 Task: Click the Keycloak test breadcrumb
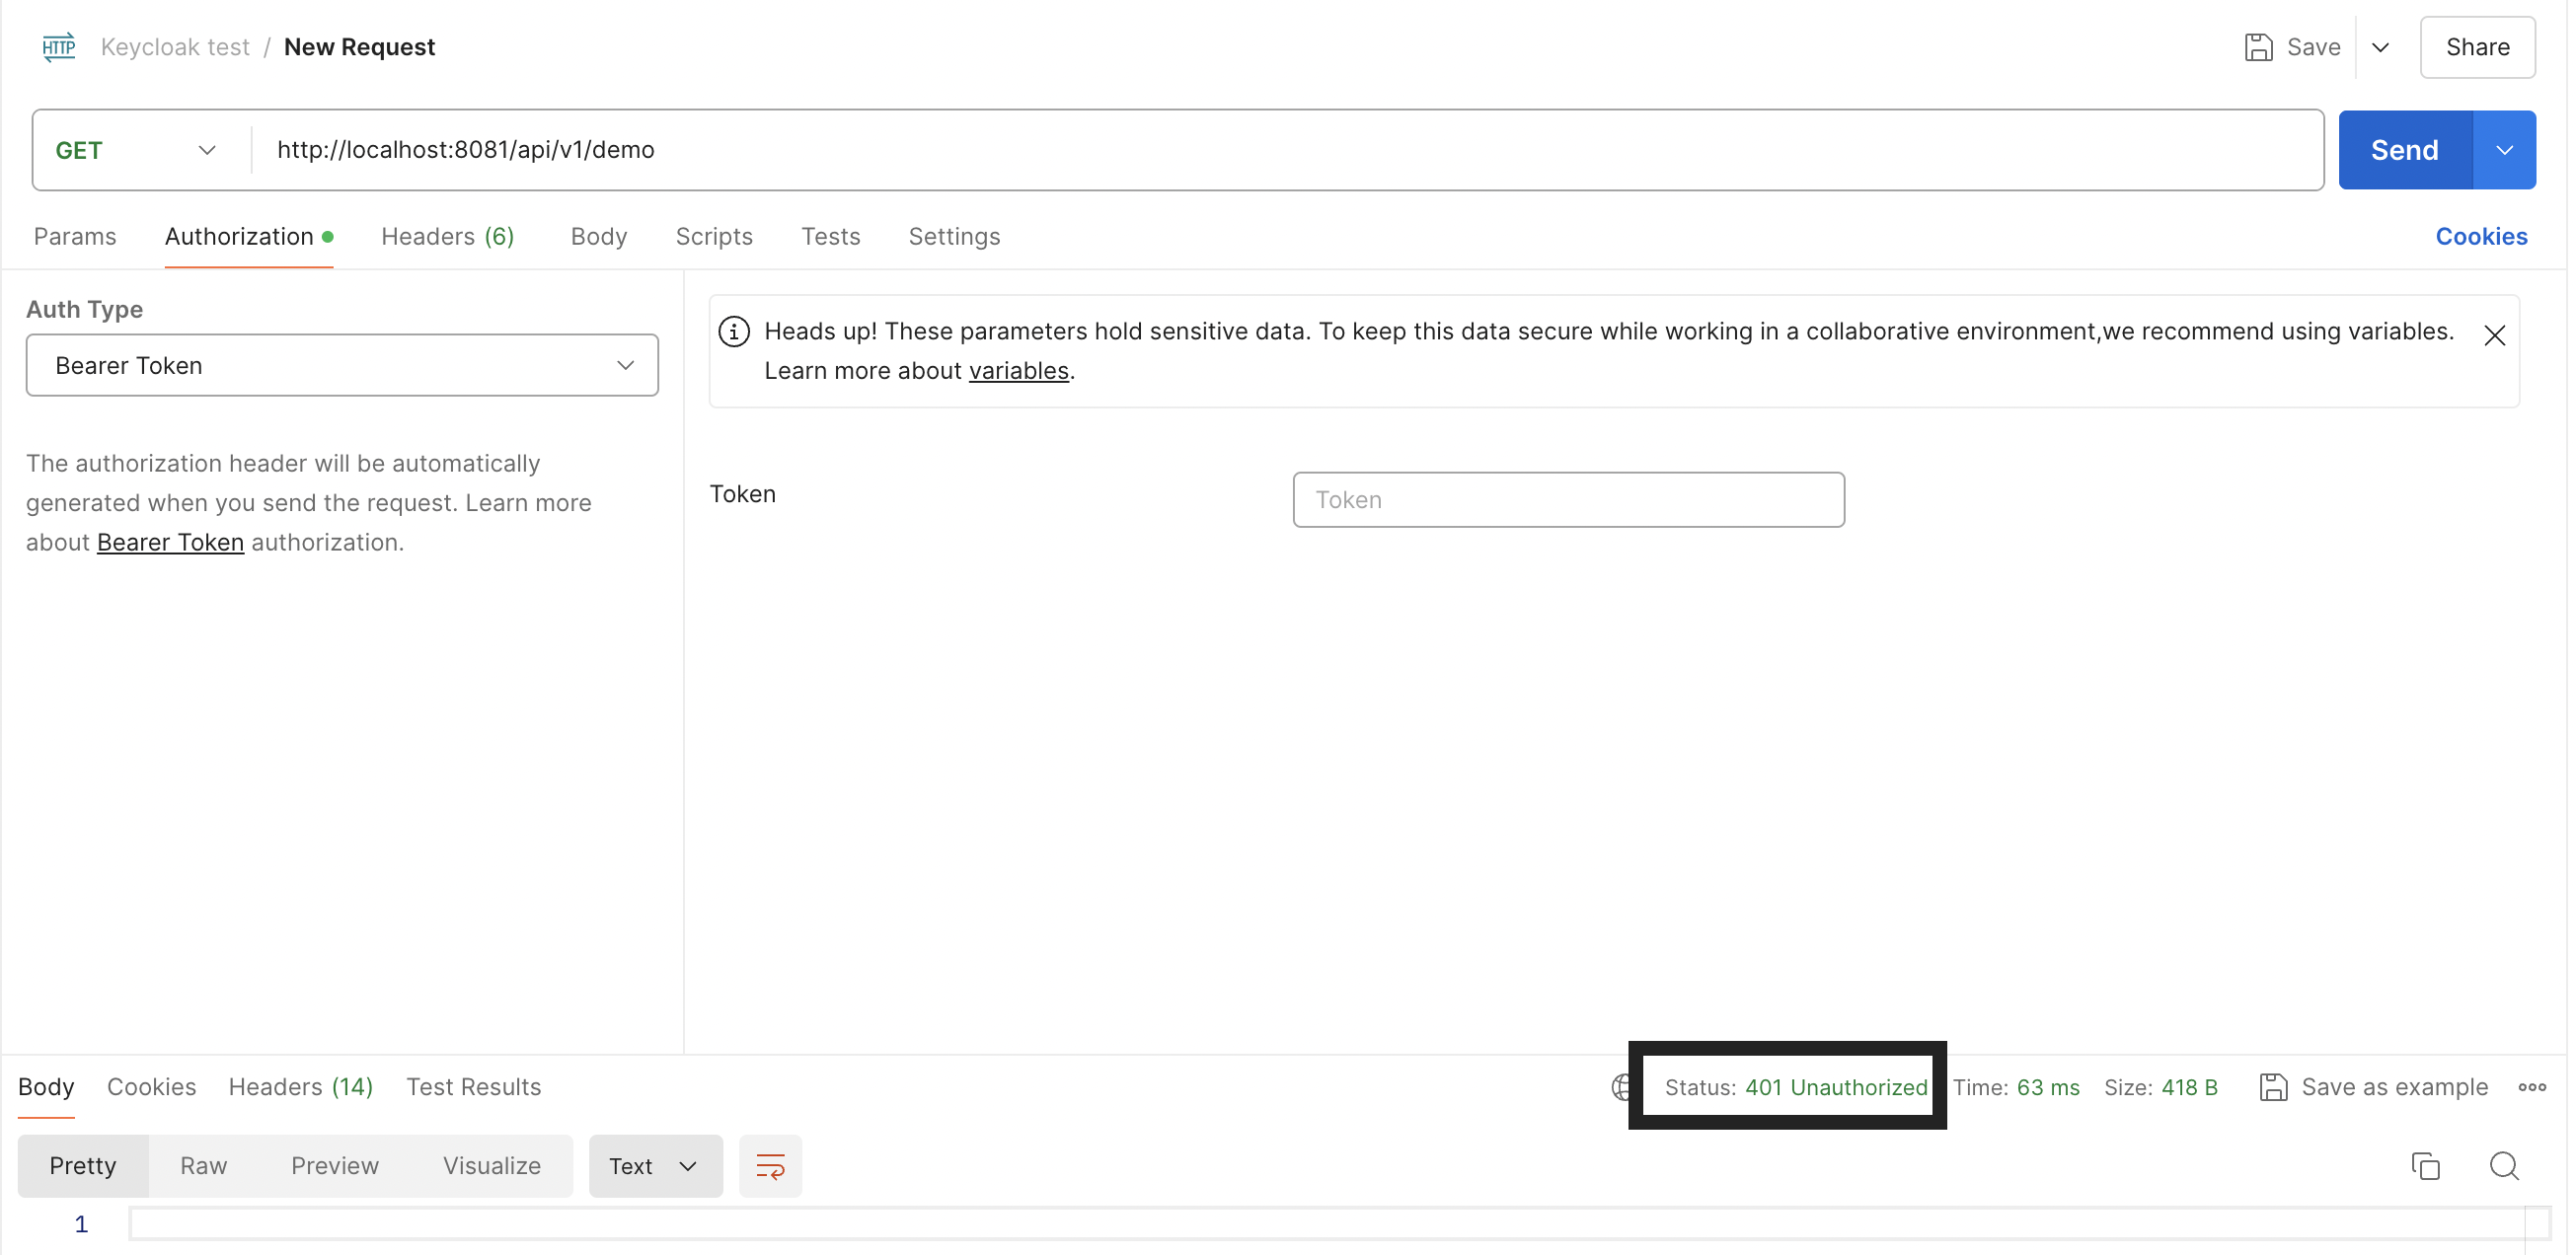tap(175, 47)
